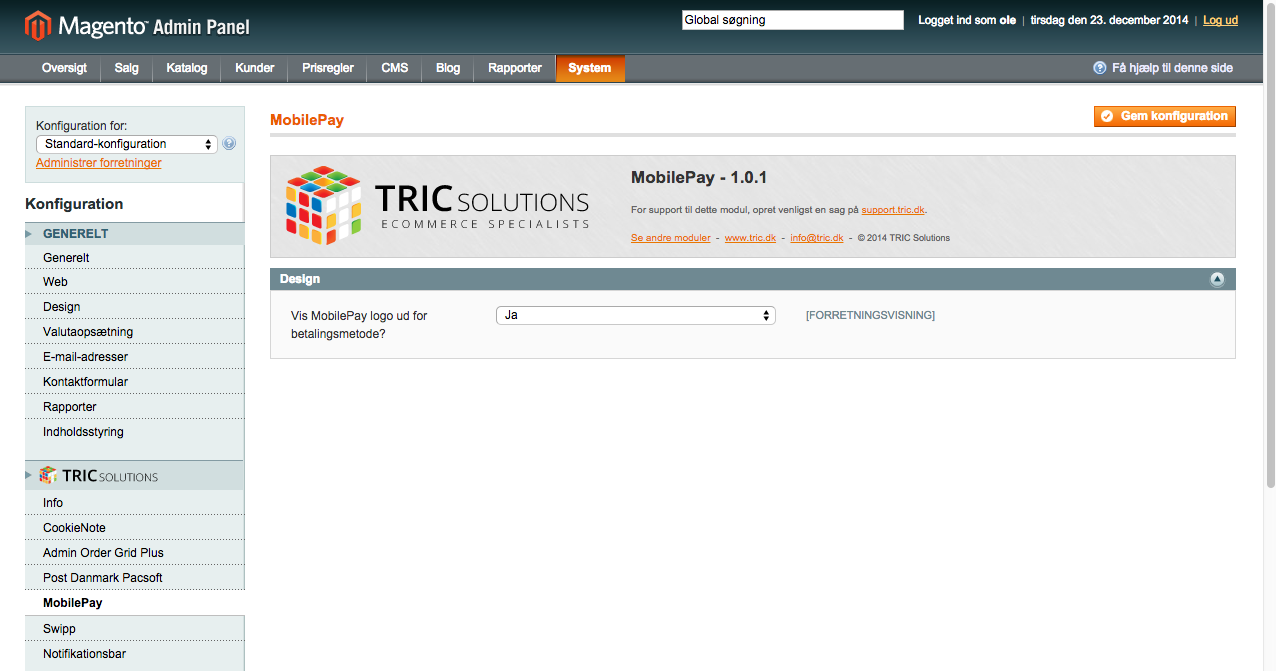
Task: Collapse the Design section using the arrow icon
Action: (1217, 280)
